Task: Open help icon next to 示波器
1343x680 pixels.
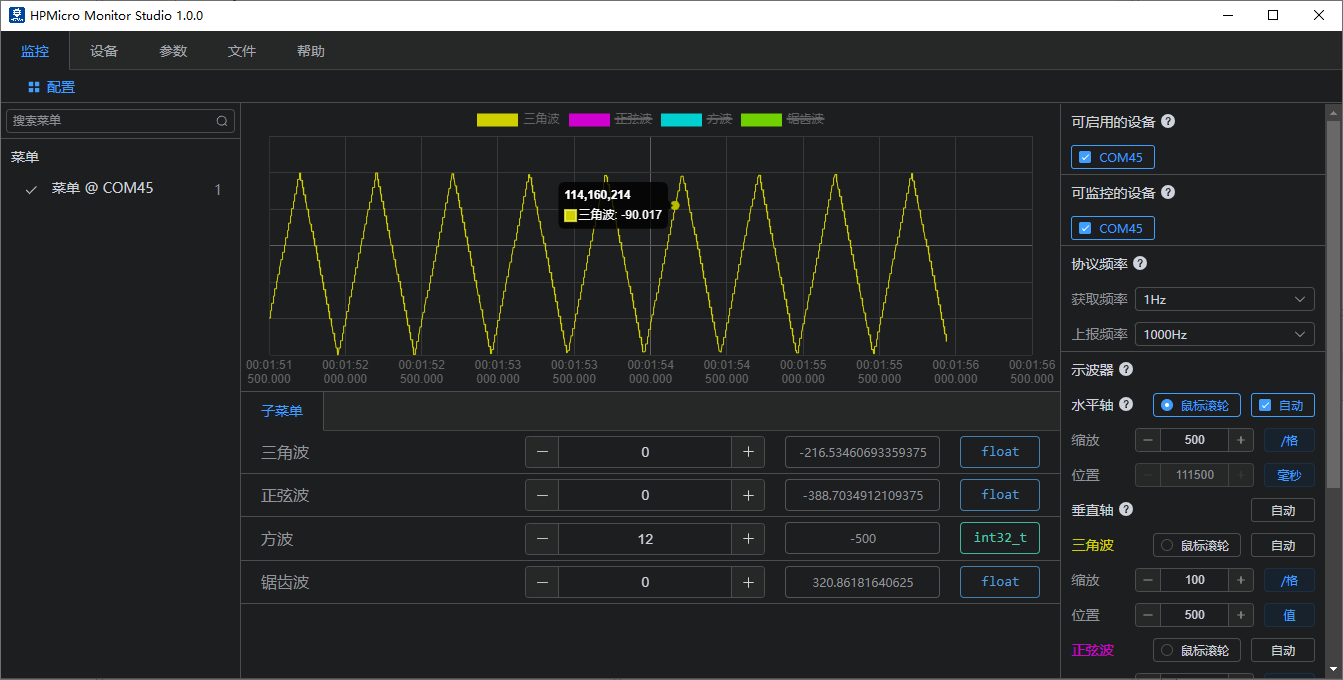Action: pyautogui.click(x=1126, y=369)
